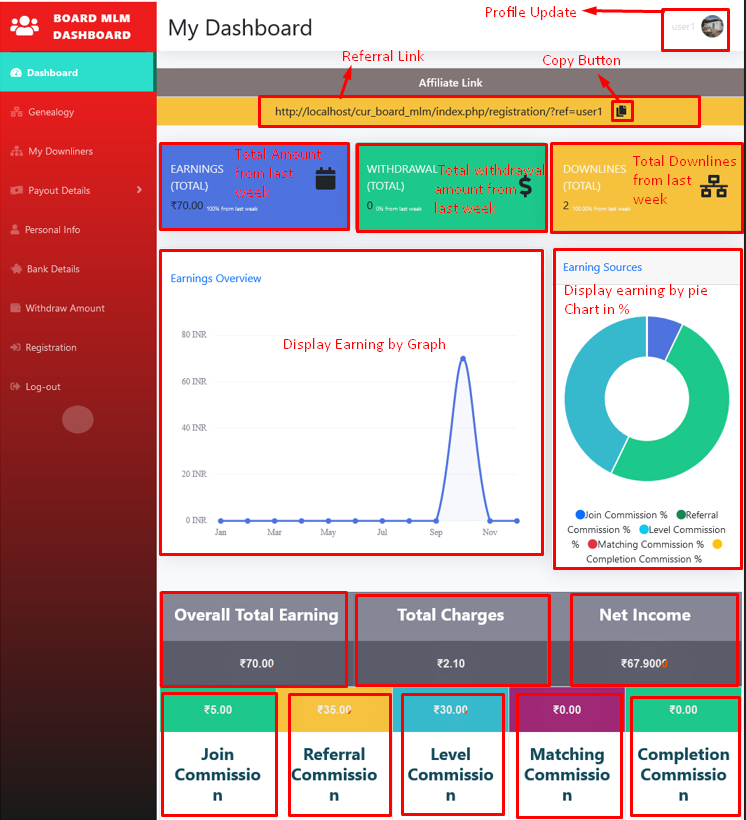Expand the Payout Details chevron arrow
This screenshot has width=746, height=820.
click(x=139, y=190)
